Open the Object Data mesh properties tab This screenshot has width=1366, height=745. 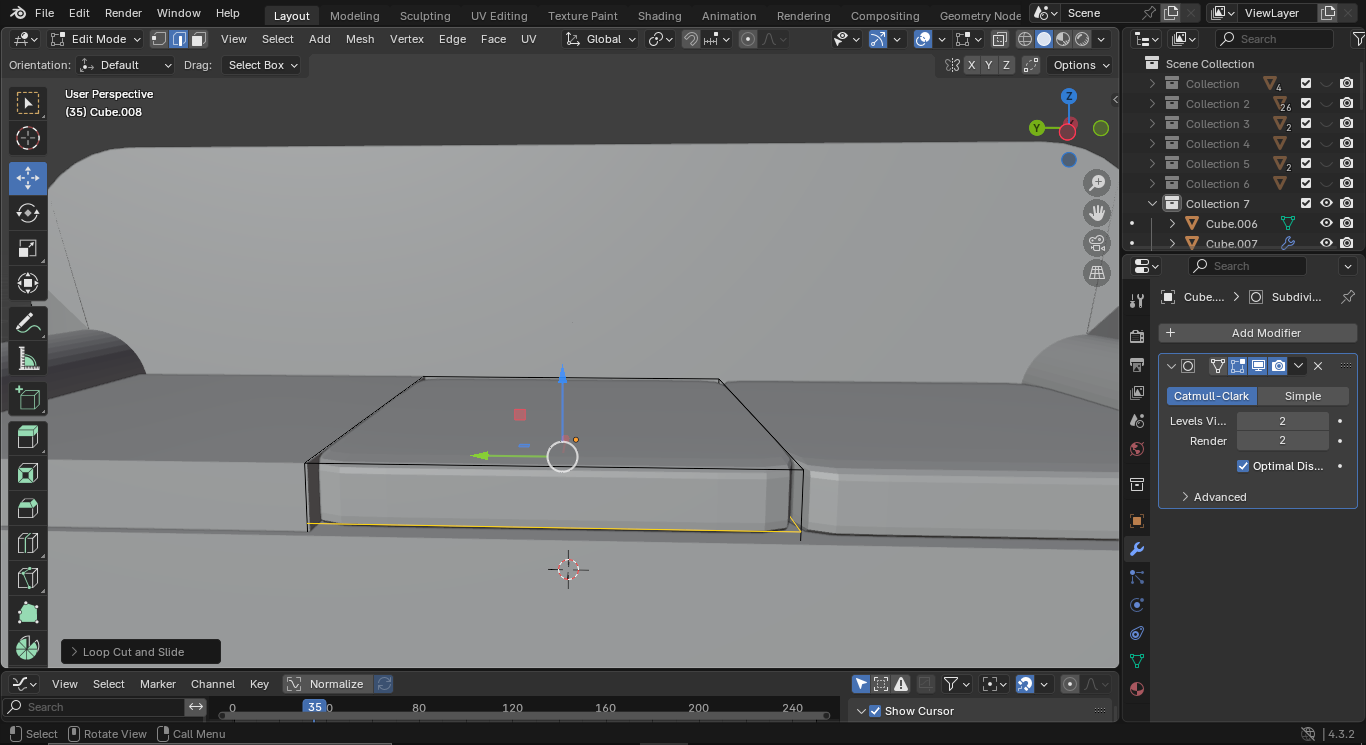pyautogui.click(x=1136, y=661)
